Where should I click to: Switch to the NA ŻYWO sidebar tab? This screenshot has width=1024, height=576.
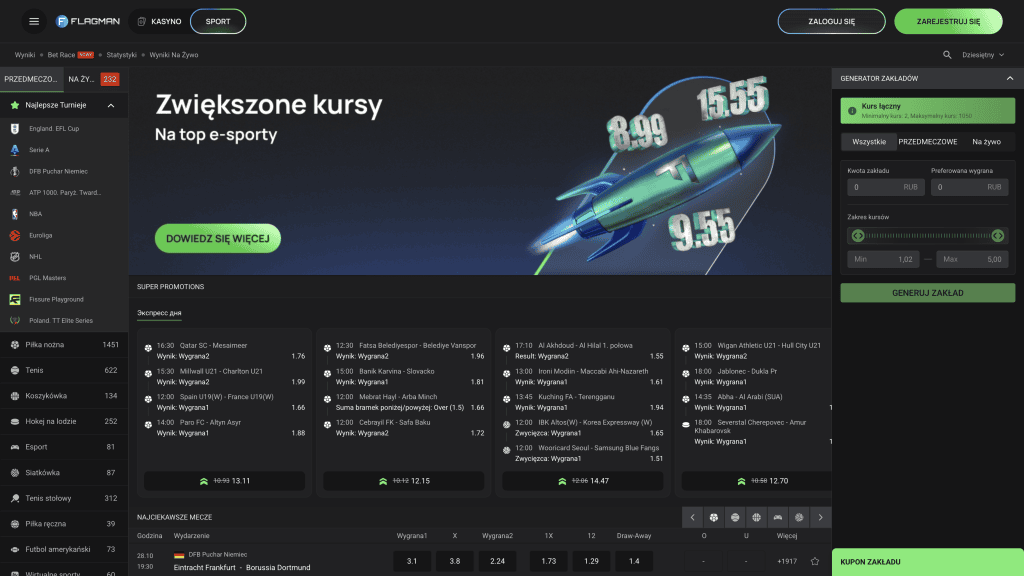pyautogui.click(x=92, y=79)
